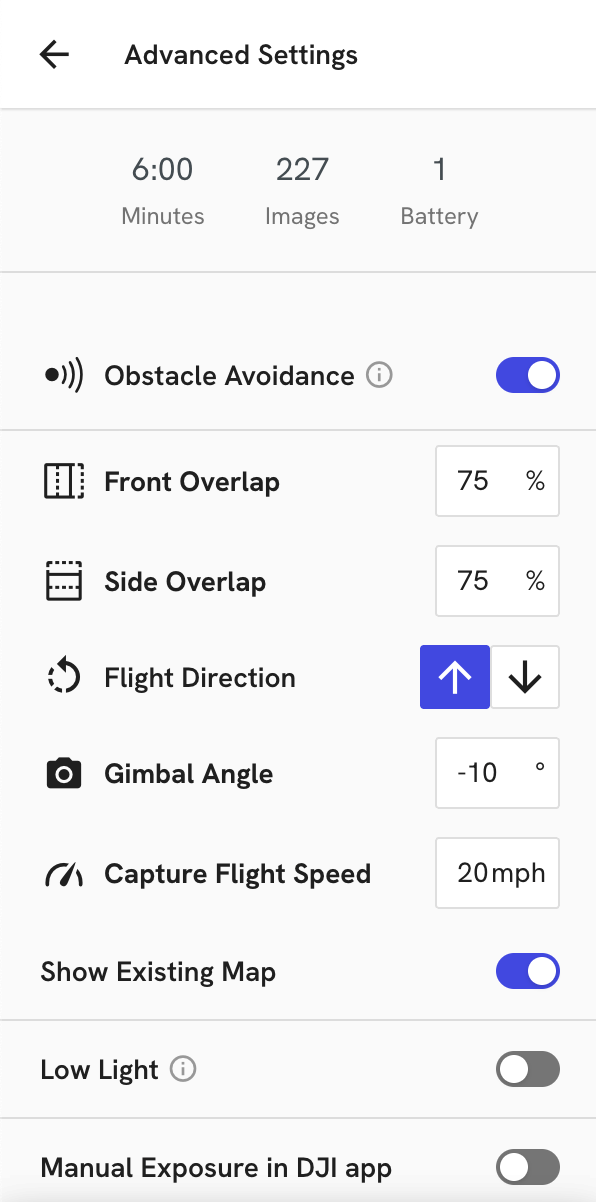The height and width of the screenshot is (1202, 596).
Task: Open the Low Light info icon
Action: click(x=183, y=1070)
